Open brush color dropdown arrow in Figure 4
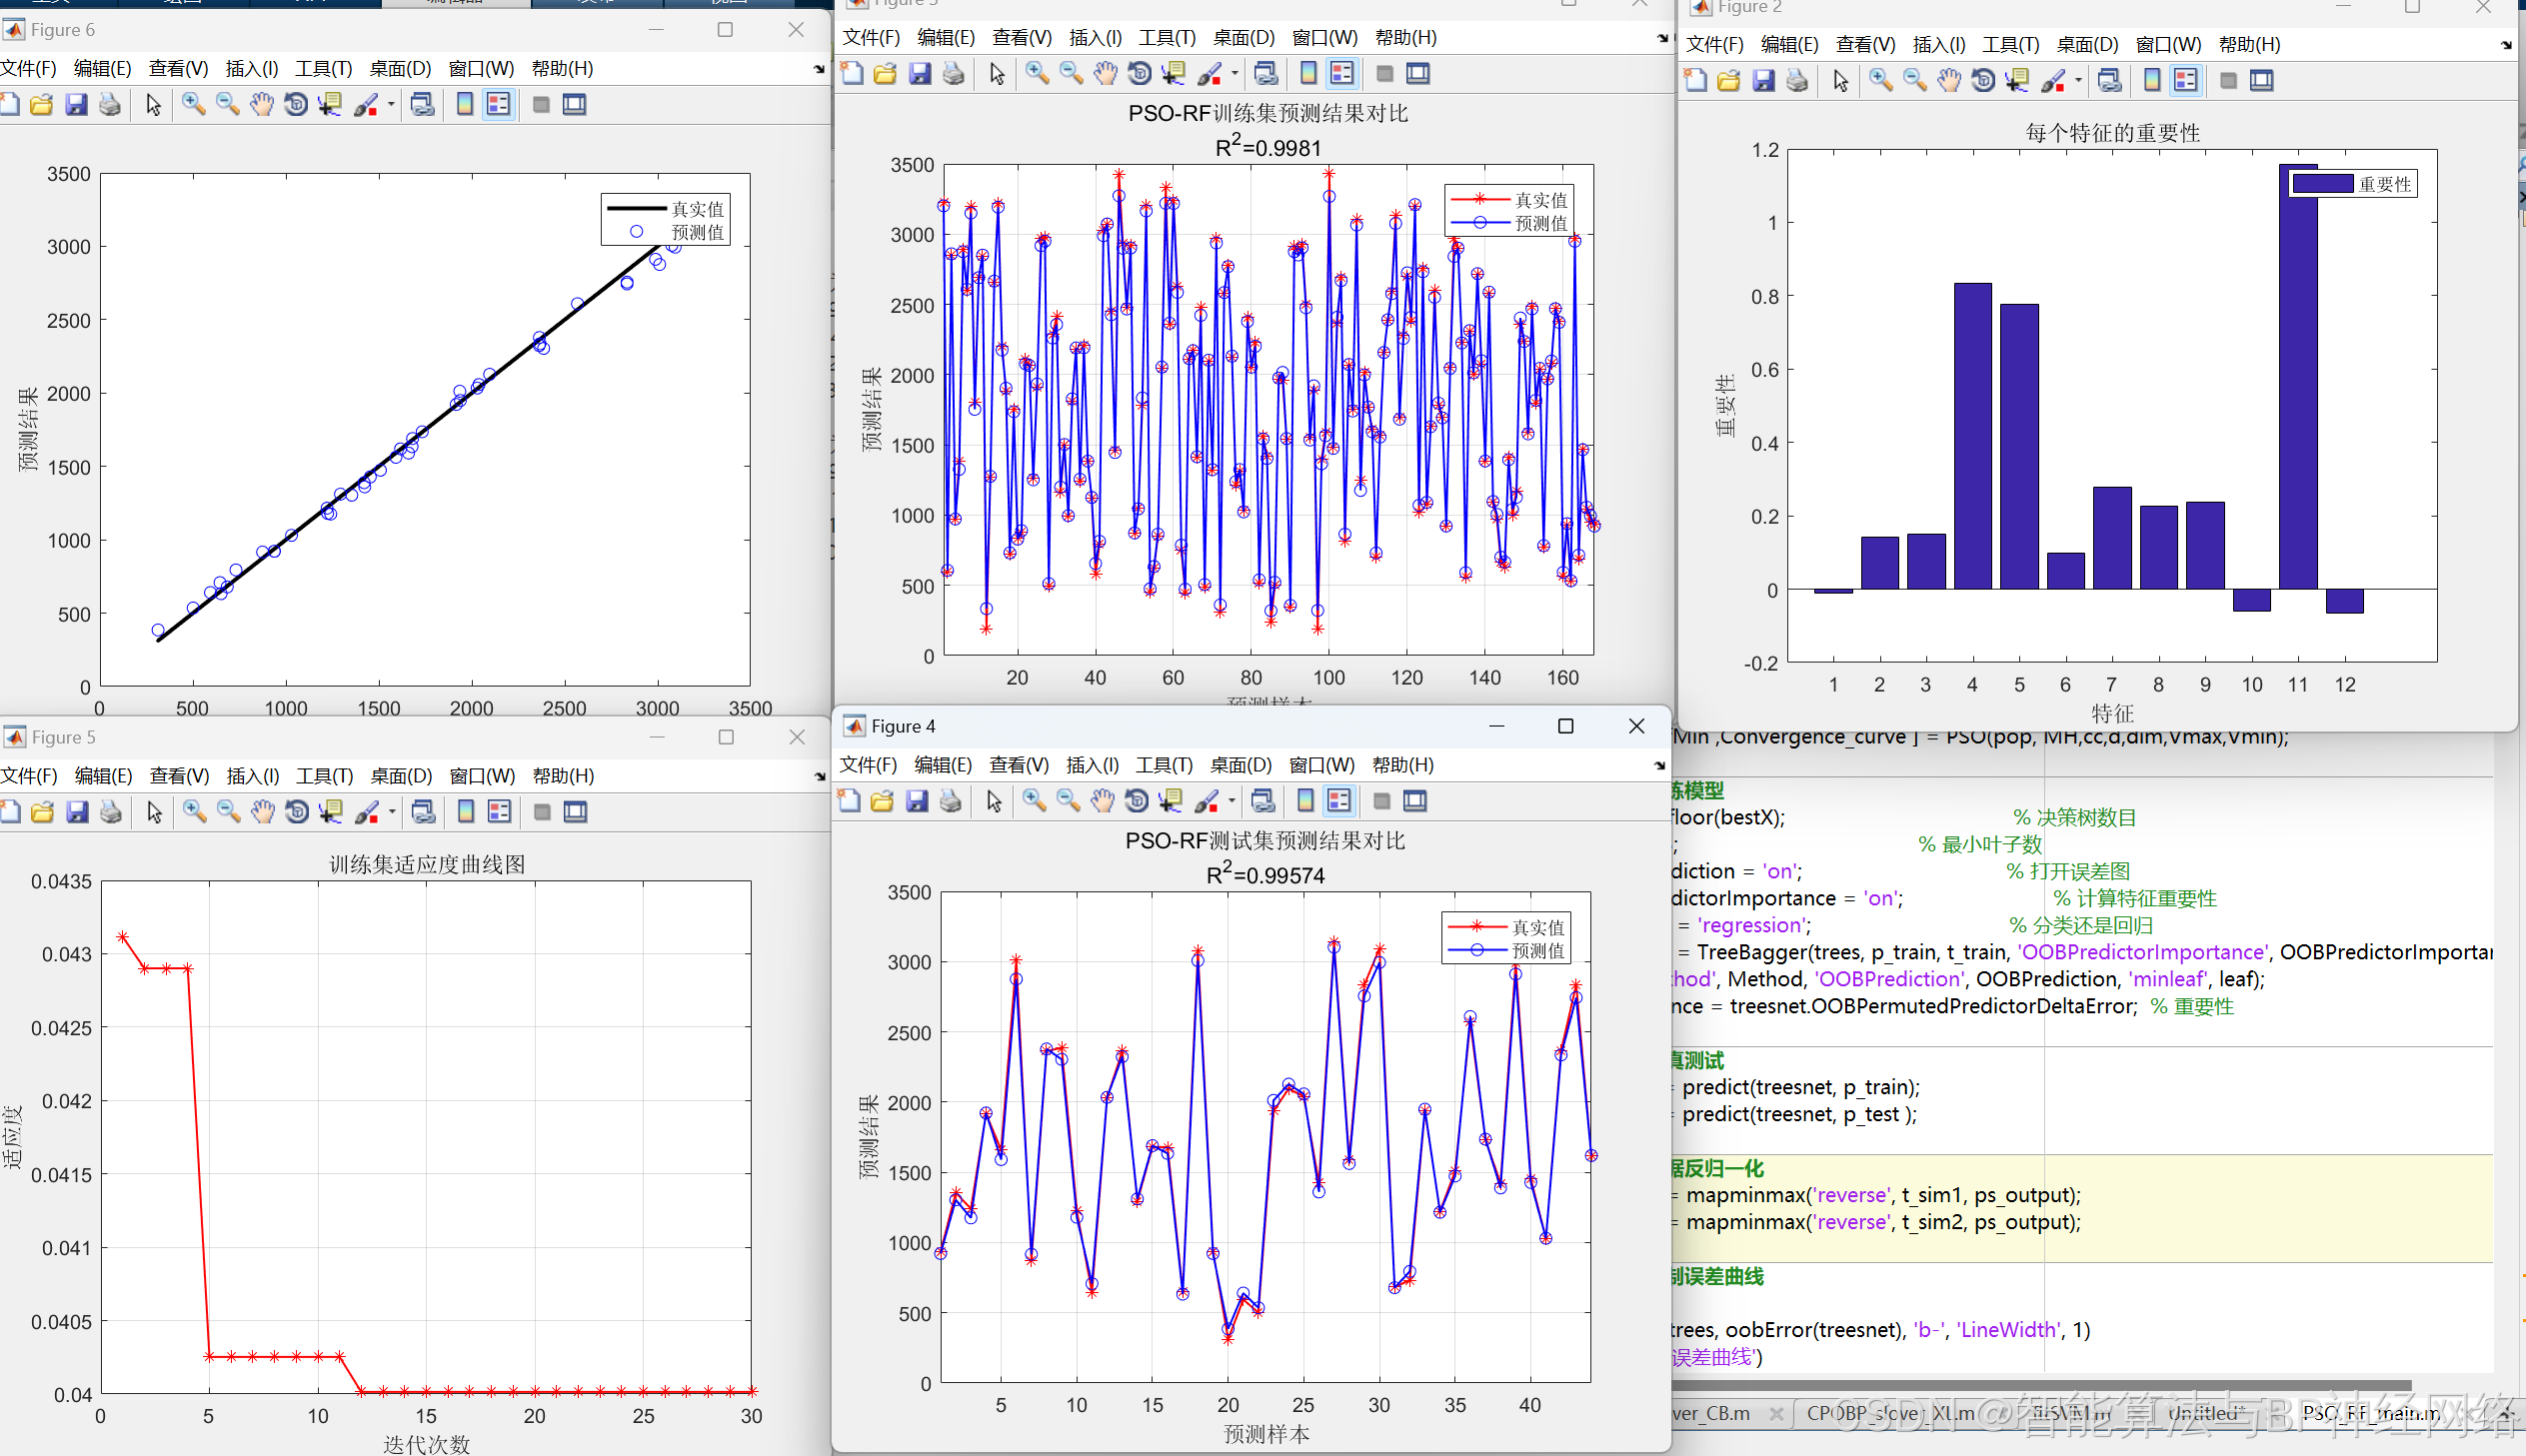The height and width of the screenshot is (1456, 2526). pos(1232,801)
